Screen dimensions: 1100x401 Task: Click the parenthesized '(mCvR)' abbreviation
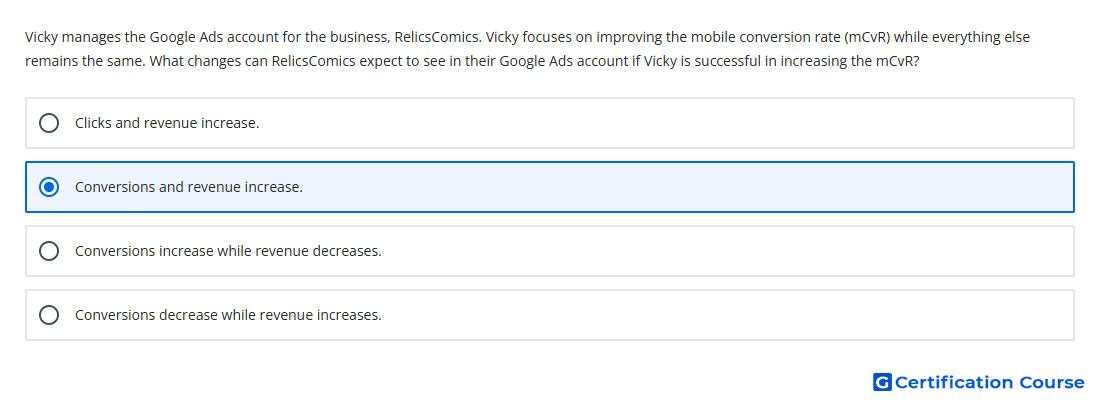(x=867, y=37)
